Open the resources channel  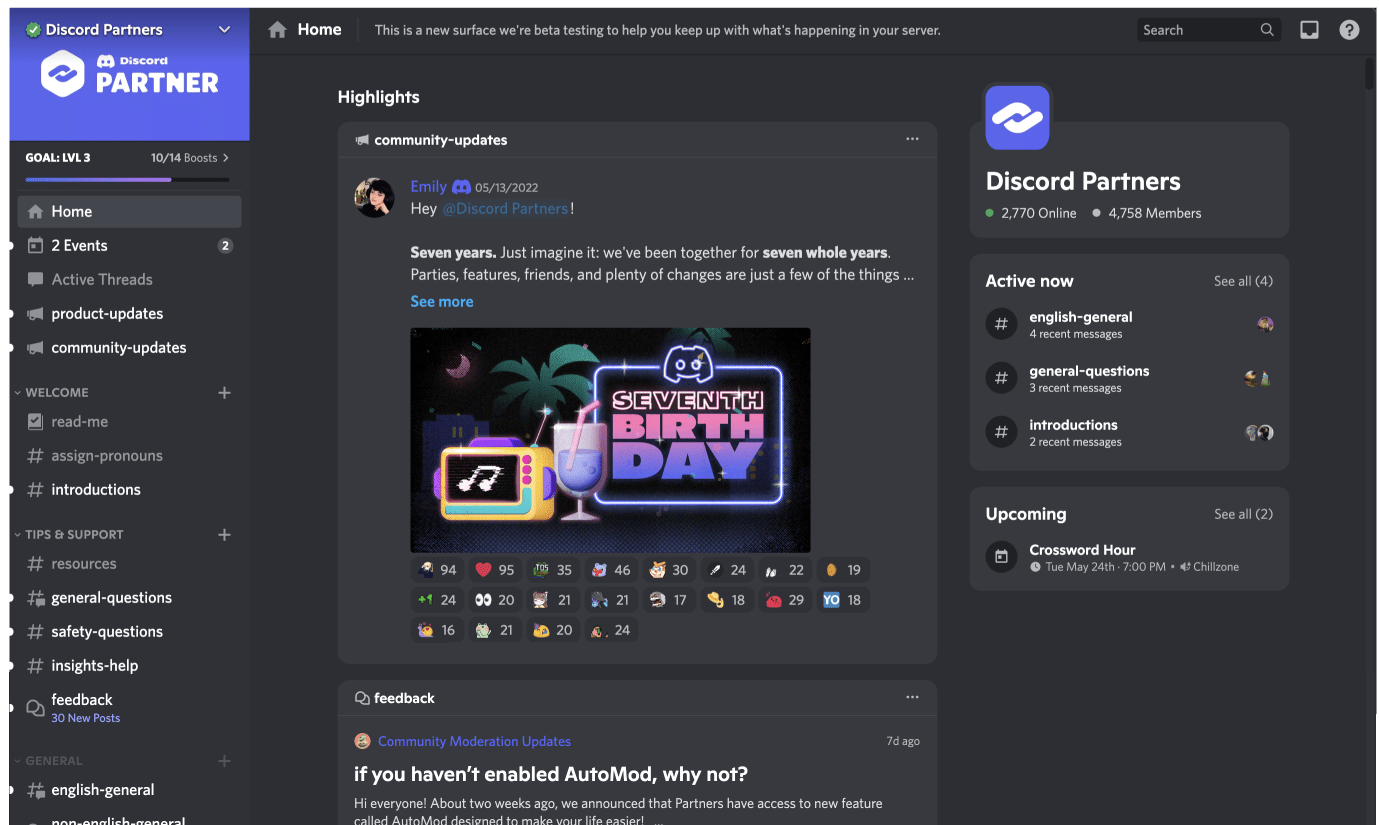coord(129,564)
